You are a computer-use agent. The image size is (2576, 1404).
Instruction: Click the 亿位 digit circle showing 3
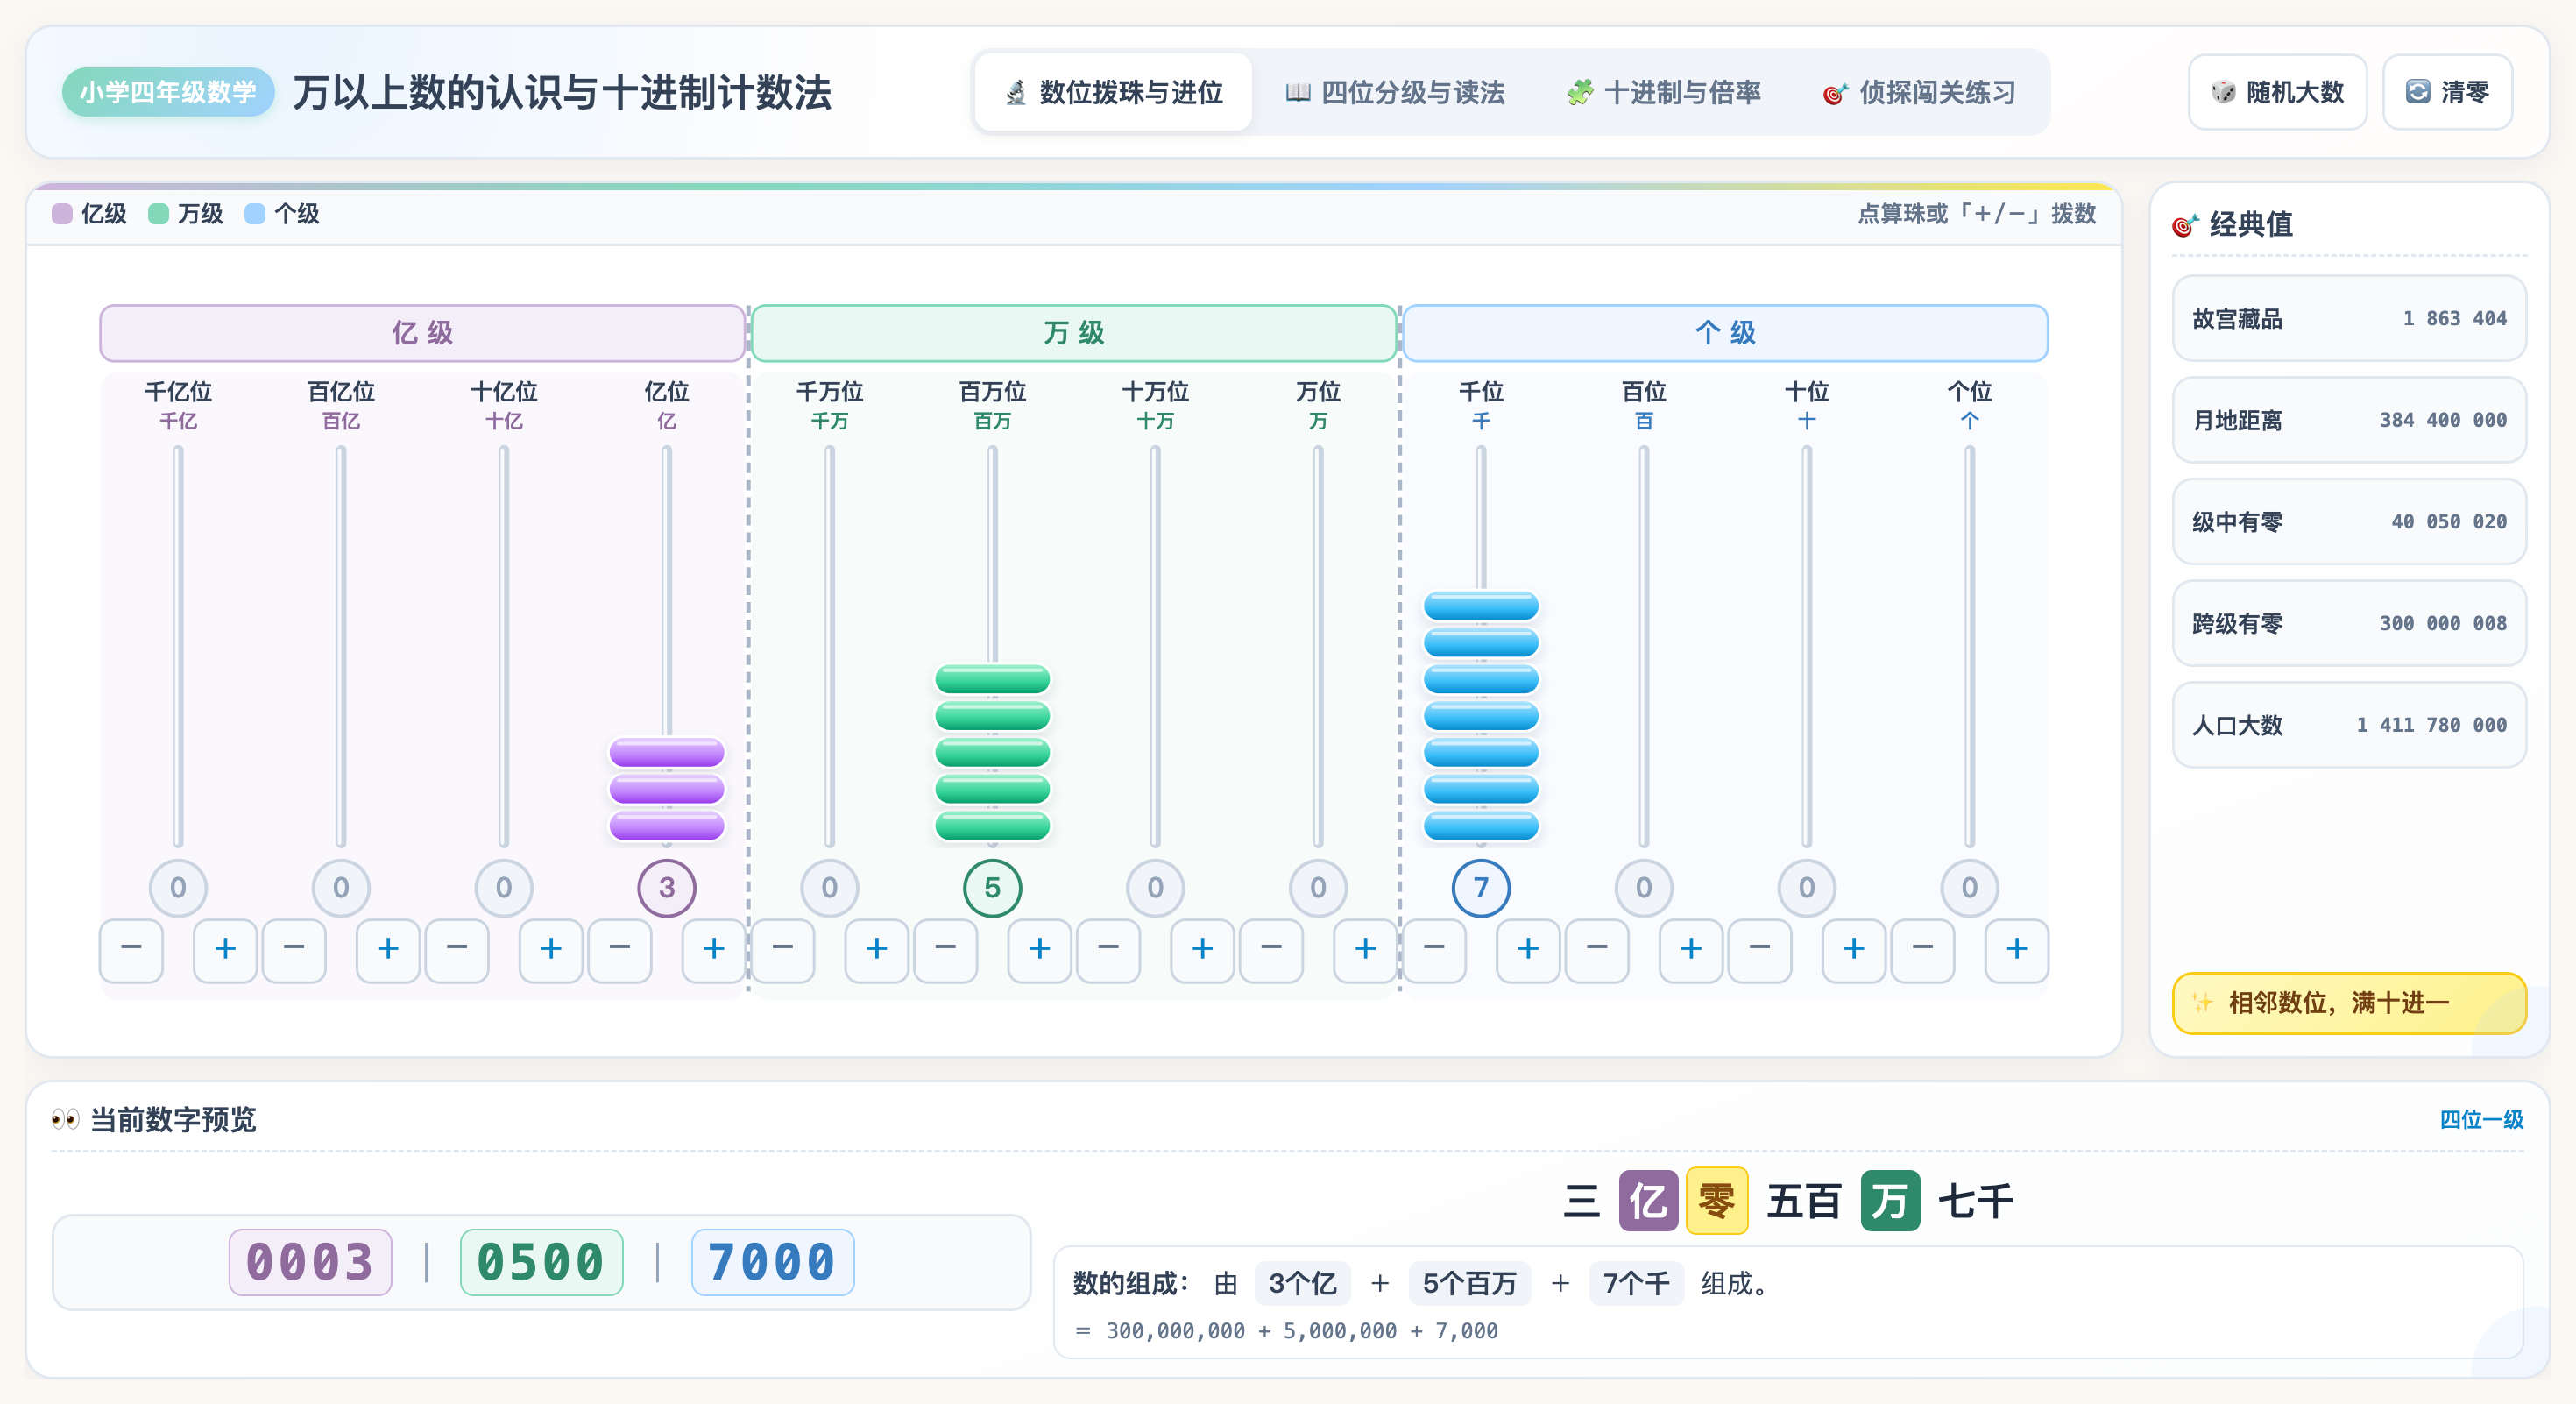pos(667,888)
